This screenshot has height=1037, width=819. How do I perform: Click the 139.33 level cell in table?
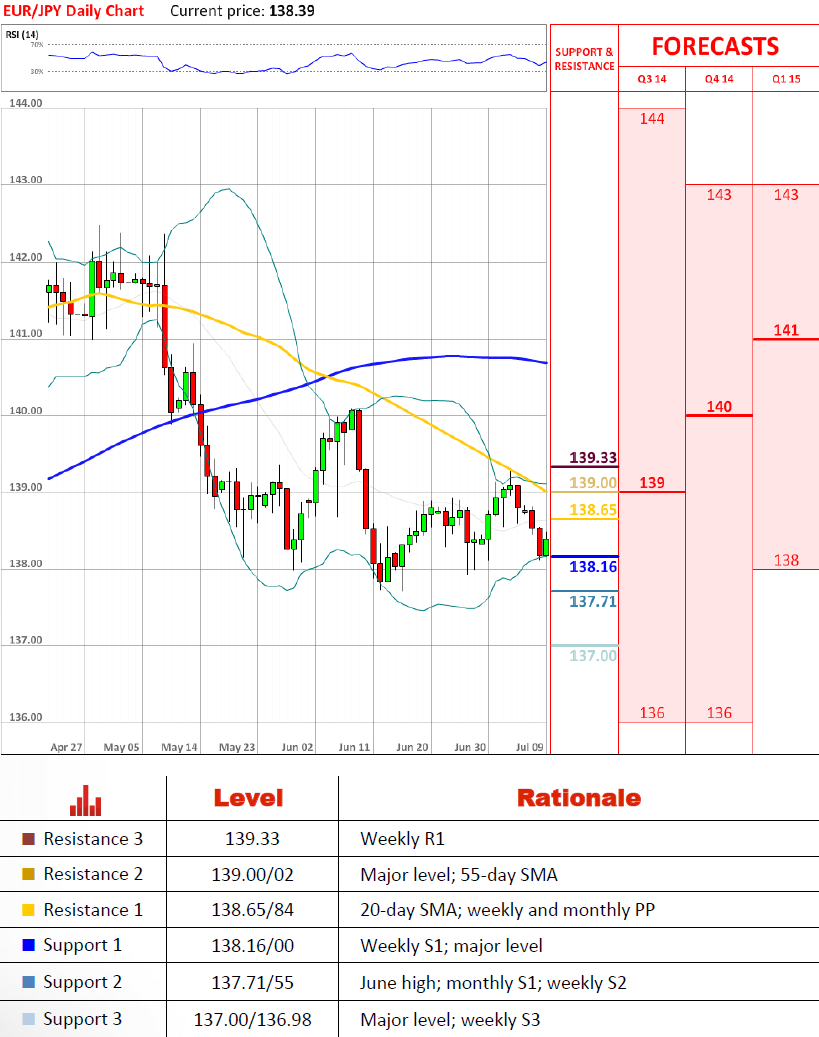(252, 839)
